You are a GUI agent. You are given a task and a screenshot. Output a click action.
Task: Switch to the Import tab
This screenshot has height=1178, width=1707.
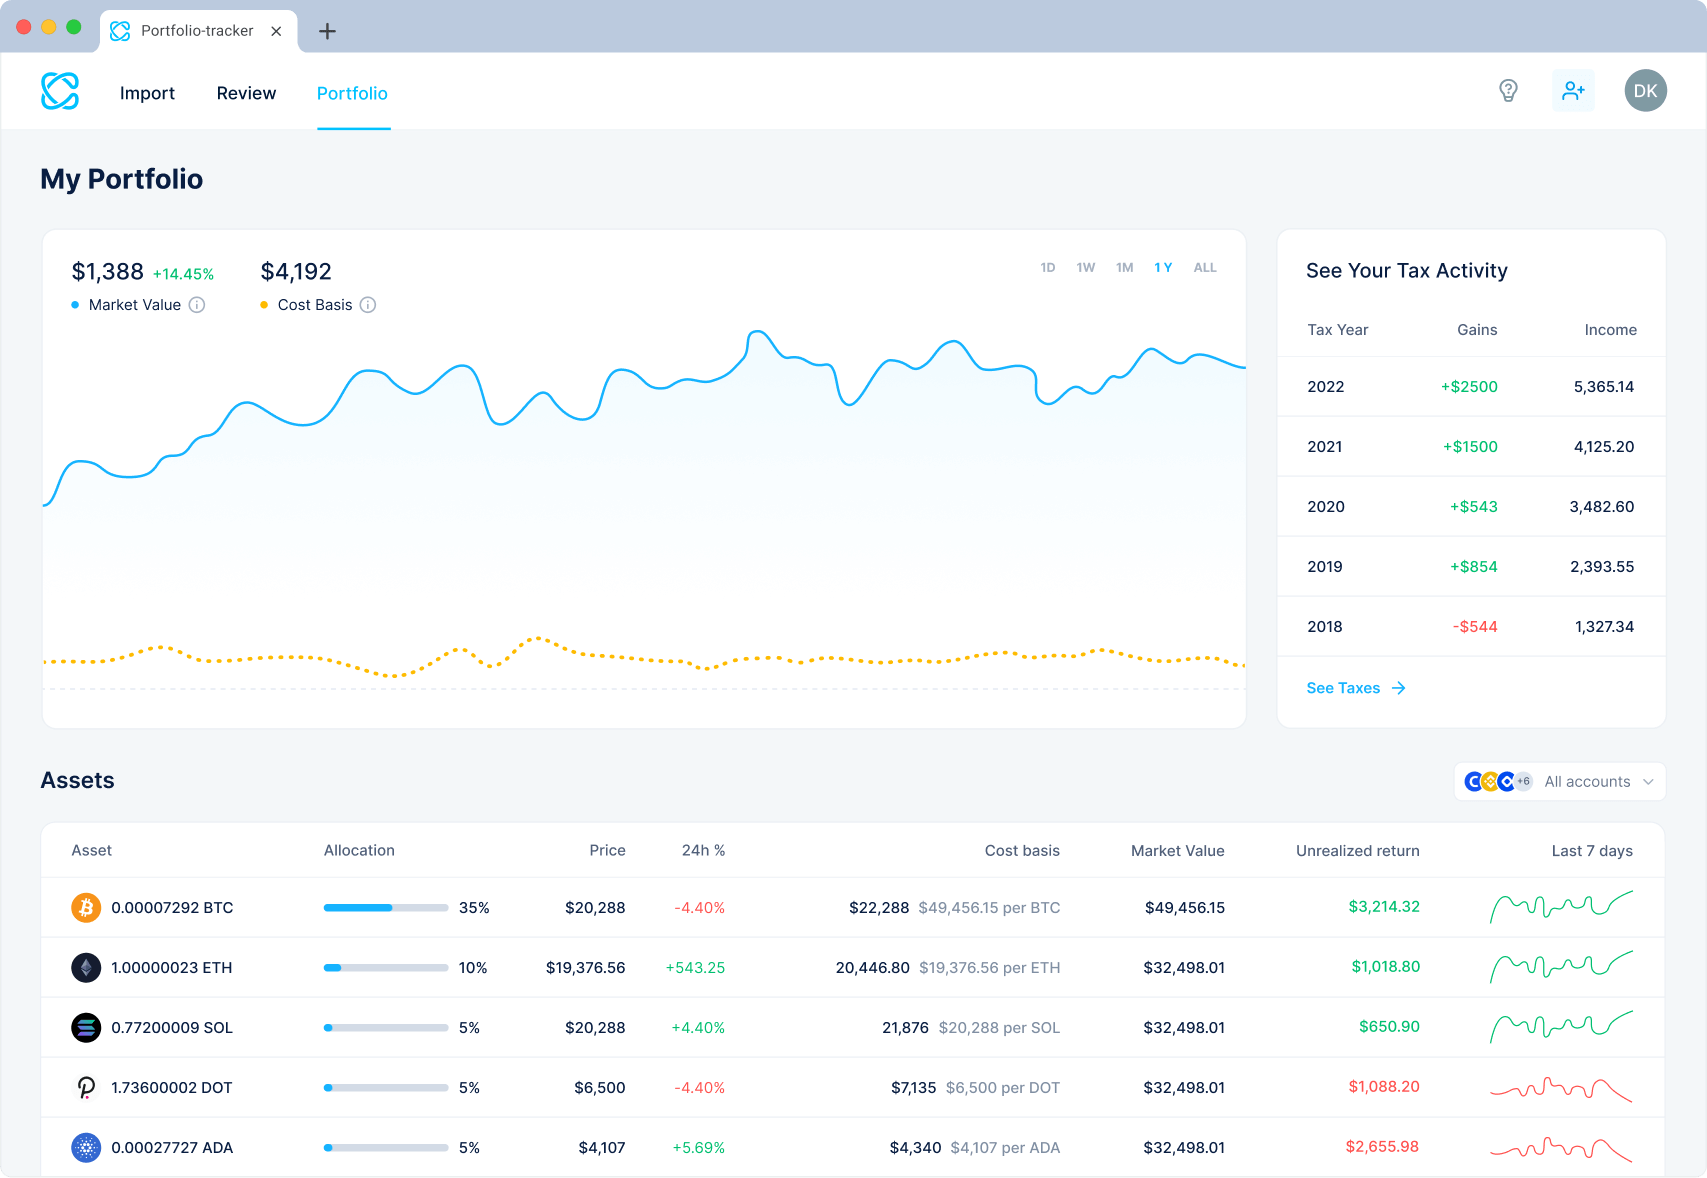(147, 92)
